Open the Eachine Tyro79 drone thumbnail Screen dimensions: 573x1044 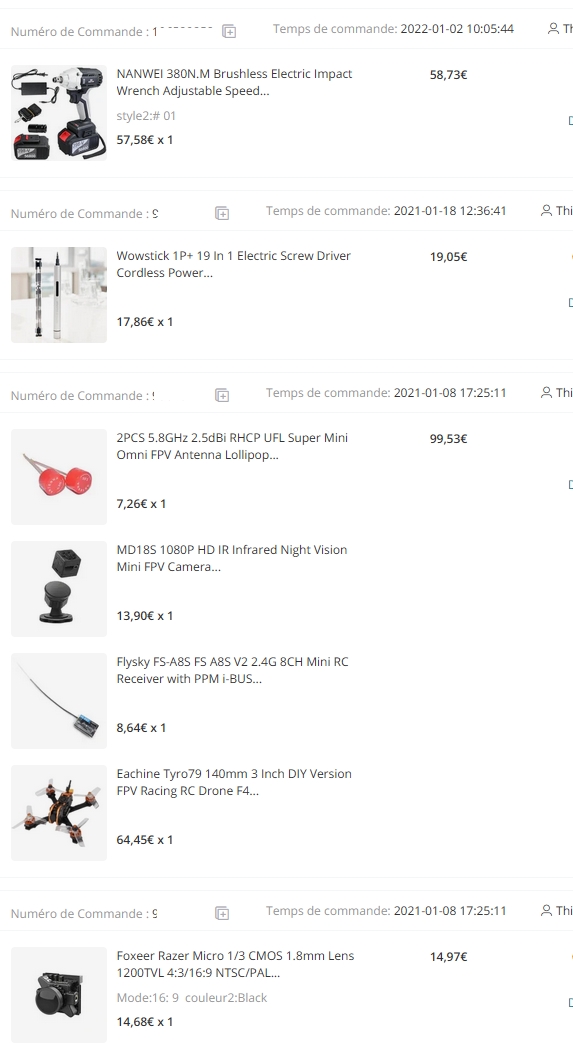click(x=59, y=812)
